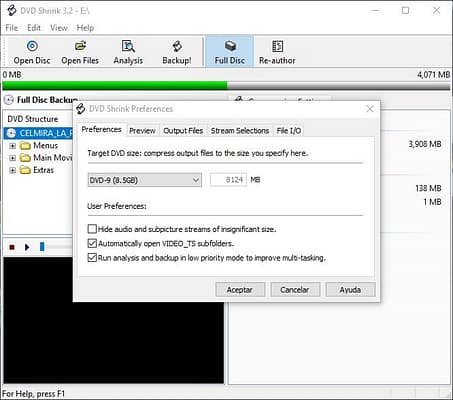Stop the preview playback
The image size is (453, 400).
pyautogui.click(x=12, y=247)
